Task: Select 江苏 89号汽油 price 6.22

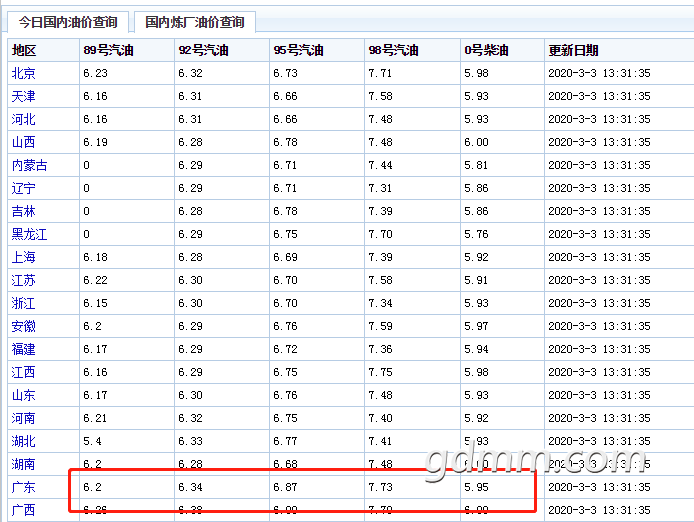Action: tap(96, 280)
